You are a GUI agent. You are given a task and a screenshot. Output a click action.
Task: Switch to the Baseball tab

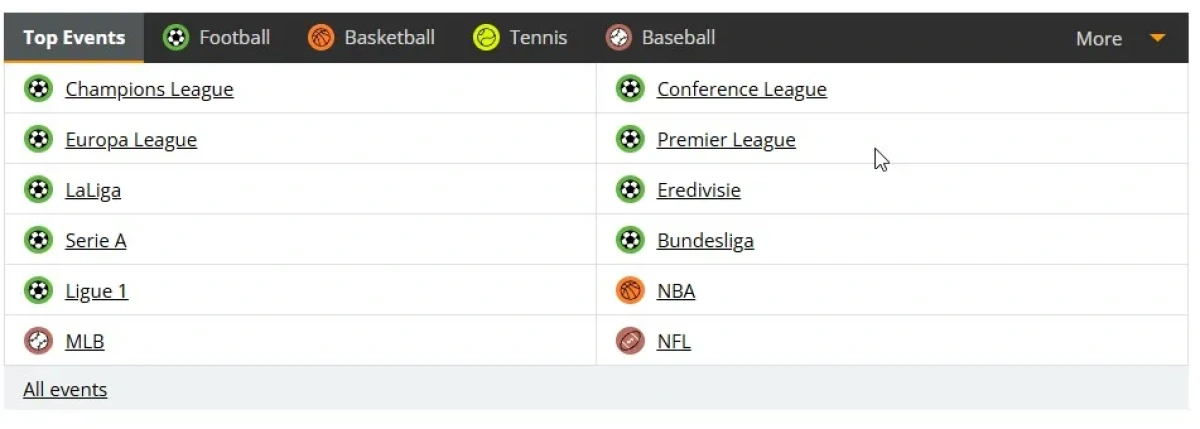click(660, 38)
